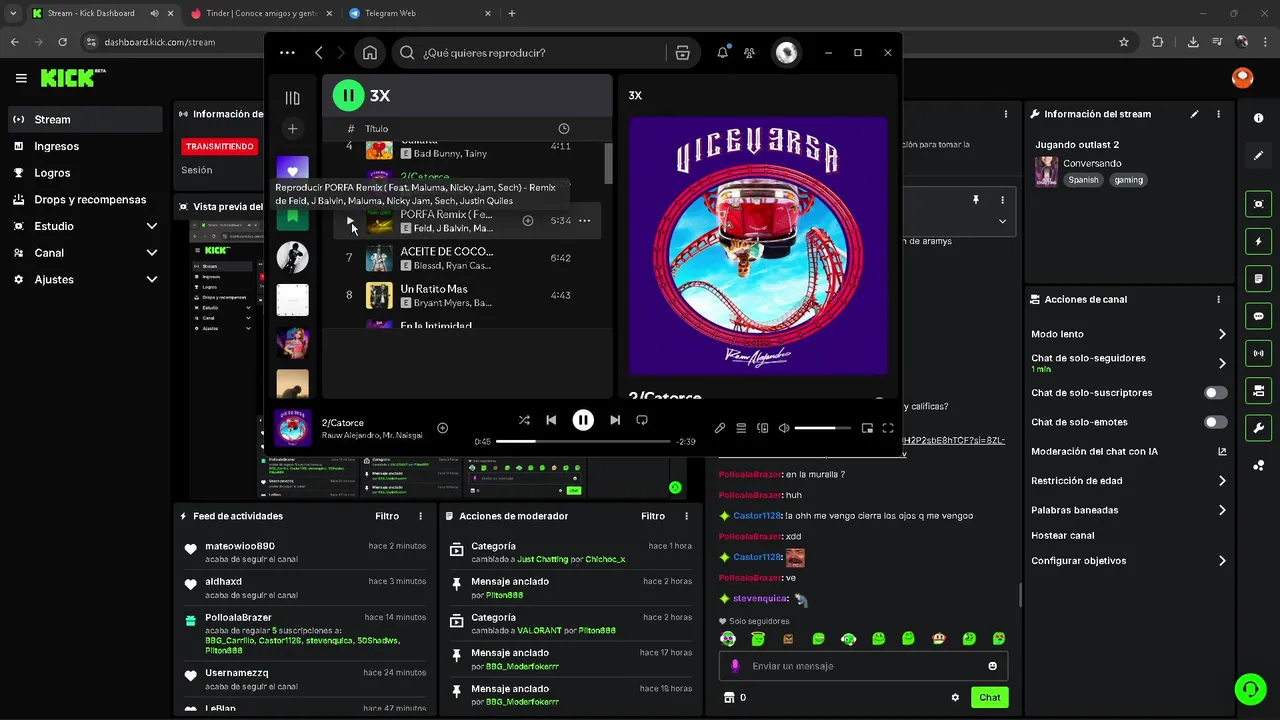Open chat settings gear icon
This screenshot has width=1280, height=720.
[955, 697]
